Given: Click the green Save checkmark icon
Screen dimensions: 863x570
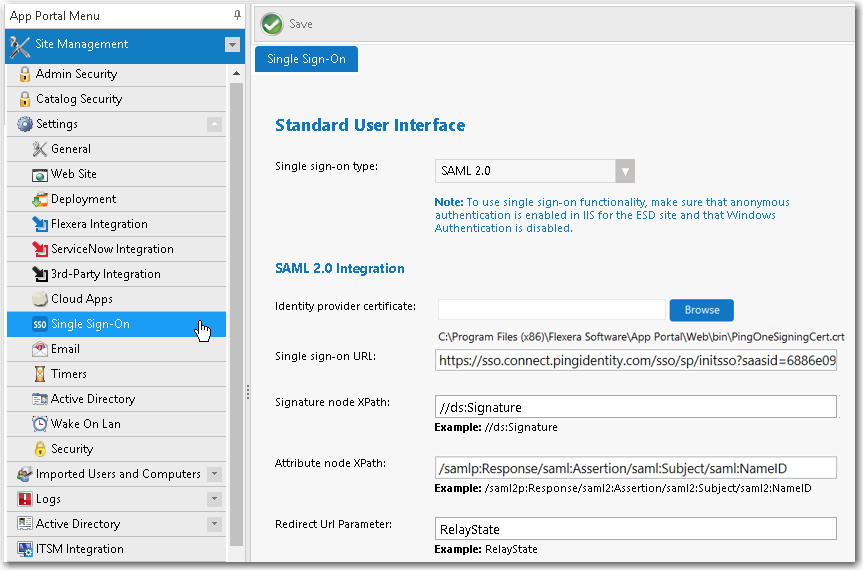Looking at the screenshot, I should (271, 24).
